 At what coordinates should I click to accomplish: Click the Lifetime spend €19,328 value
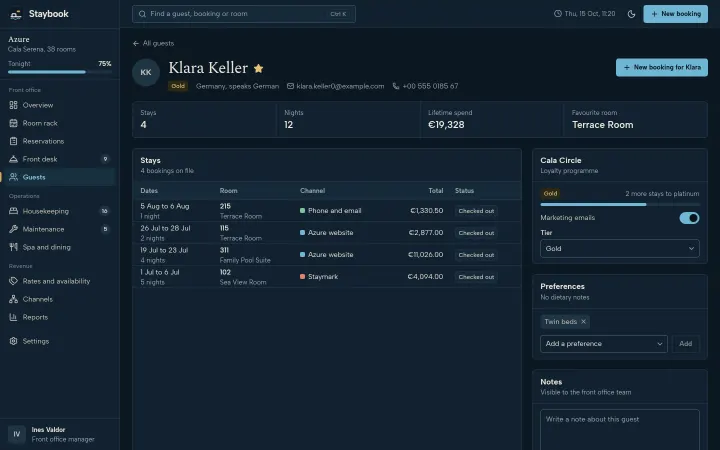[446, 125]
